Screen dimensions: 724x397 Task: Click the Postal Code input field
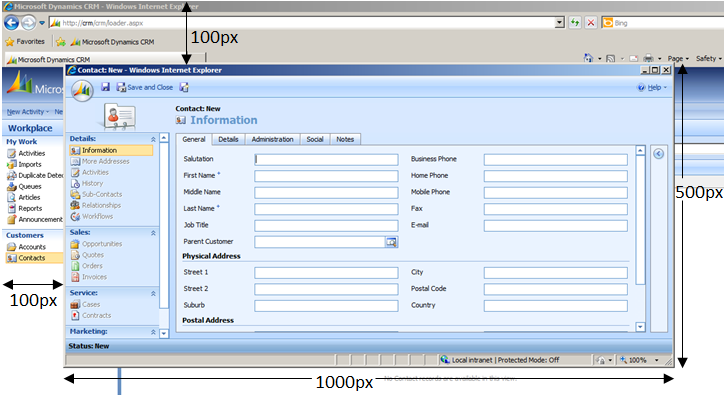tap(555, 289)
